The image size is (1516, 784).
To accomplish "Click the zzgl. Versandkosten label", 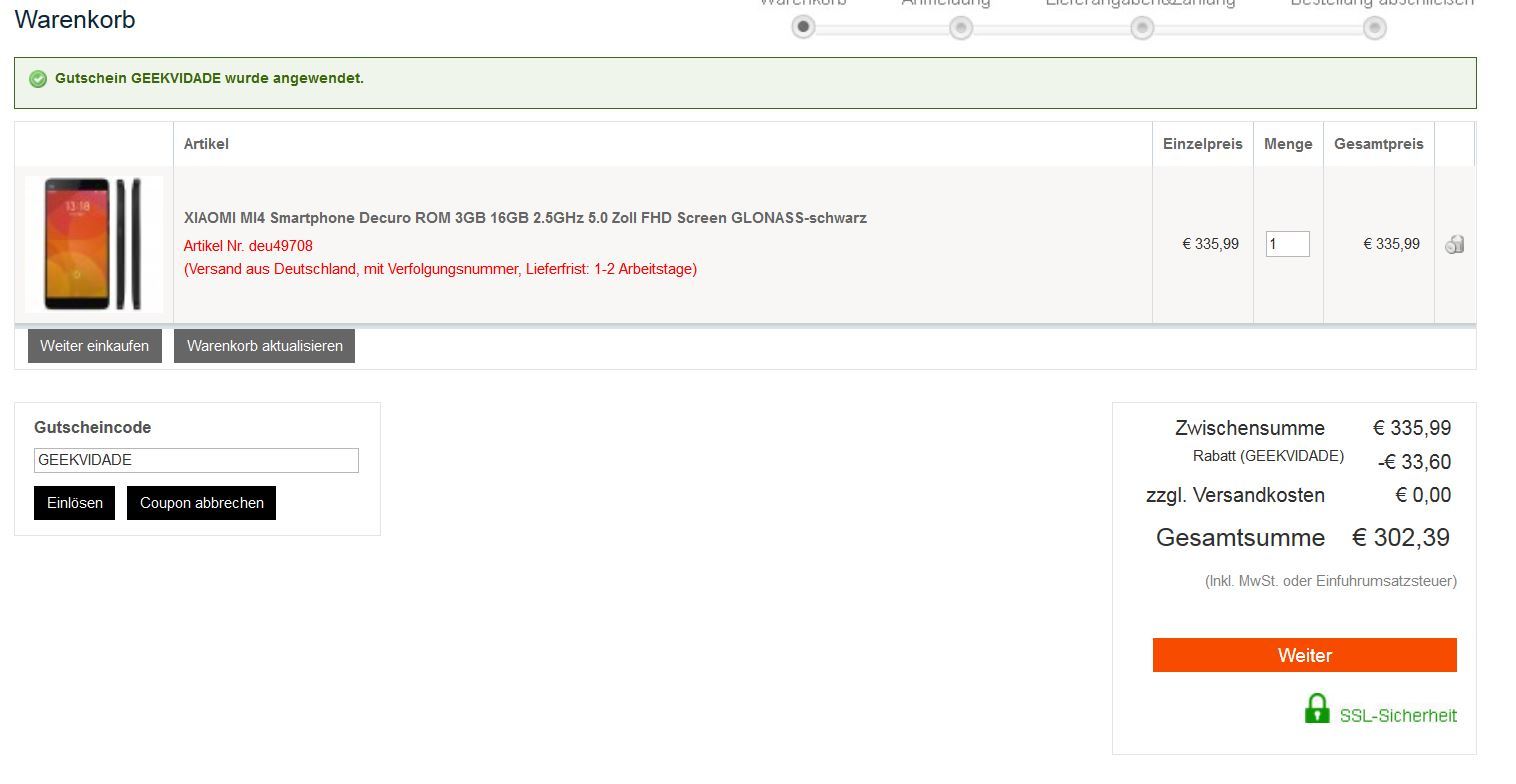I will (1235, 495).
